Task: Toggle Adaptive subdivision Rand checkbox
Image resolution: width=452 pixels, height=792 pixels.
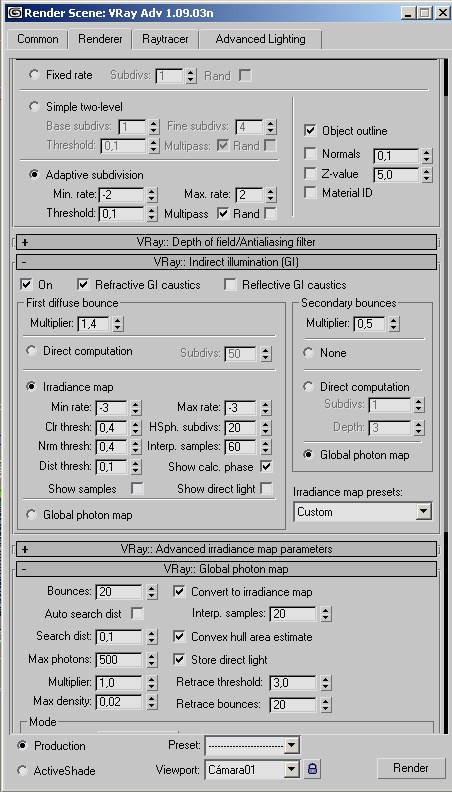Action: click(271, 214)
